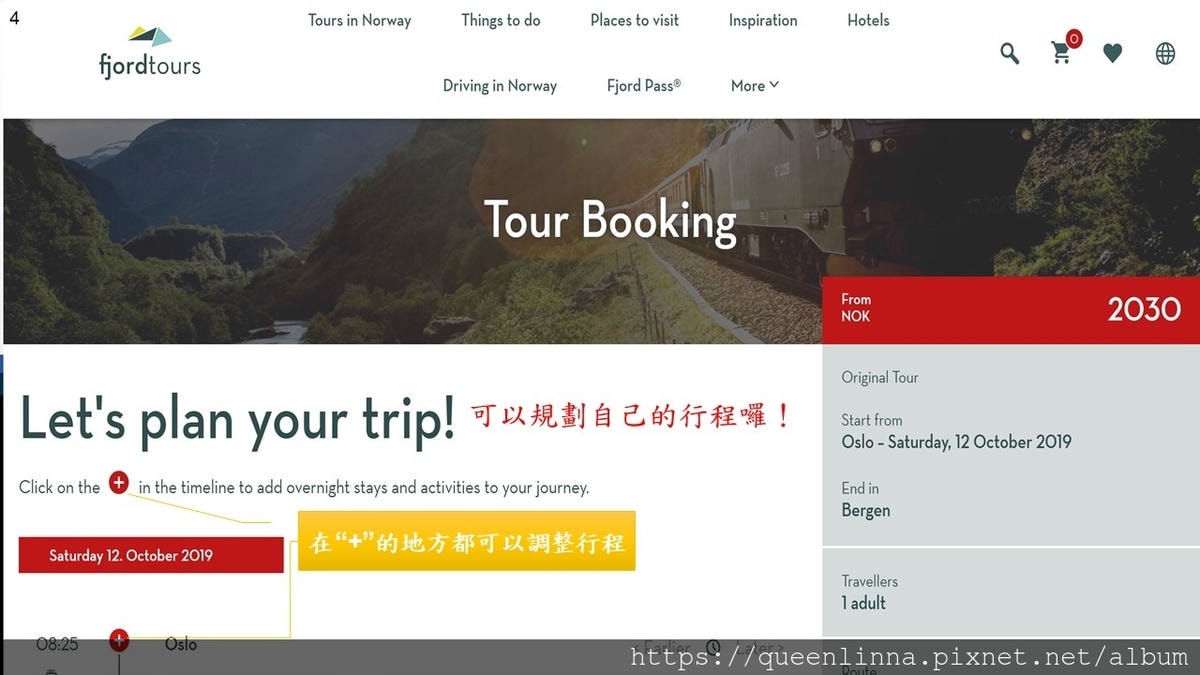Click the clock icon next to Earlier

[x=713, y=648]
